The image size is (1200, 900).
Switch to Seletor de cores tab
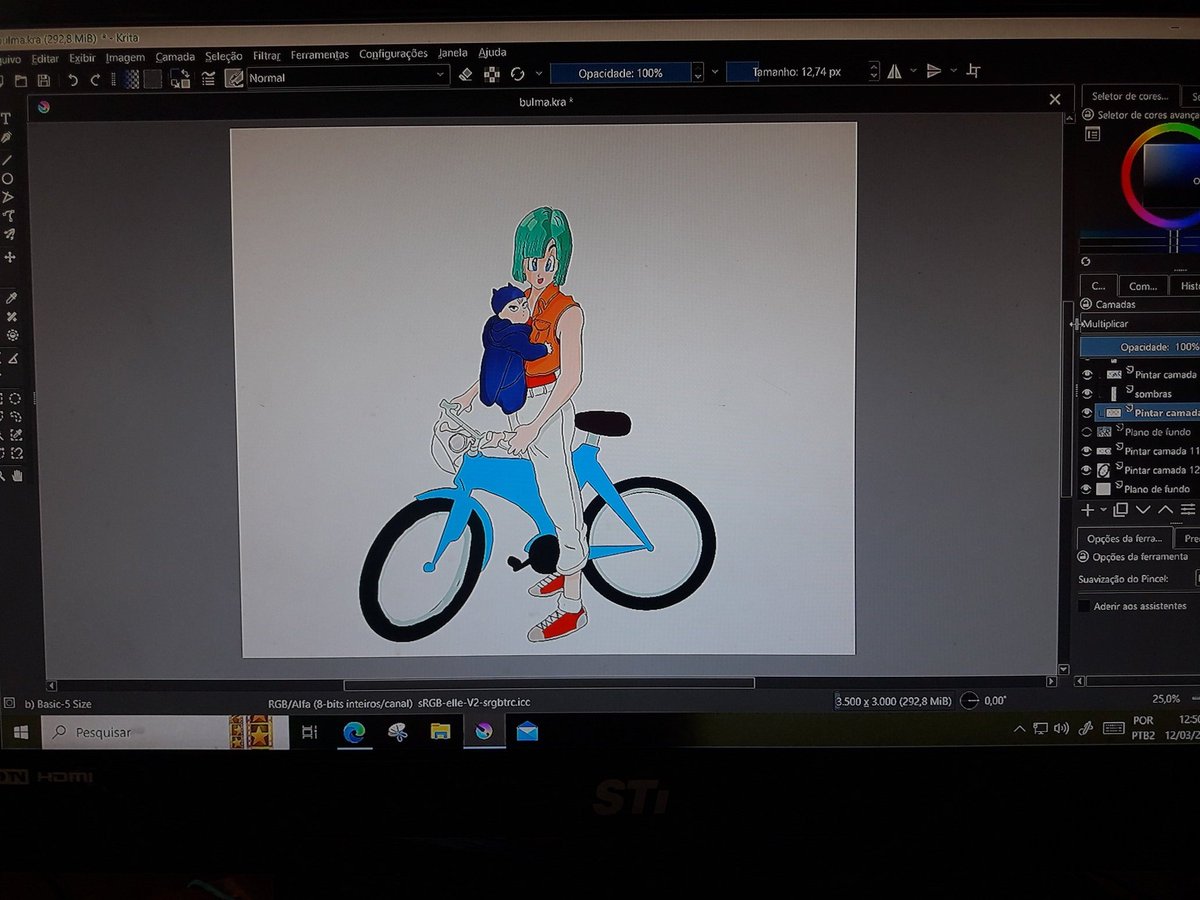(x=1129, y=97)
